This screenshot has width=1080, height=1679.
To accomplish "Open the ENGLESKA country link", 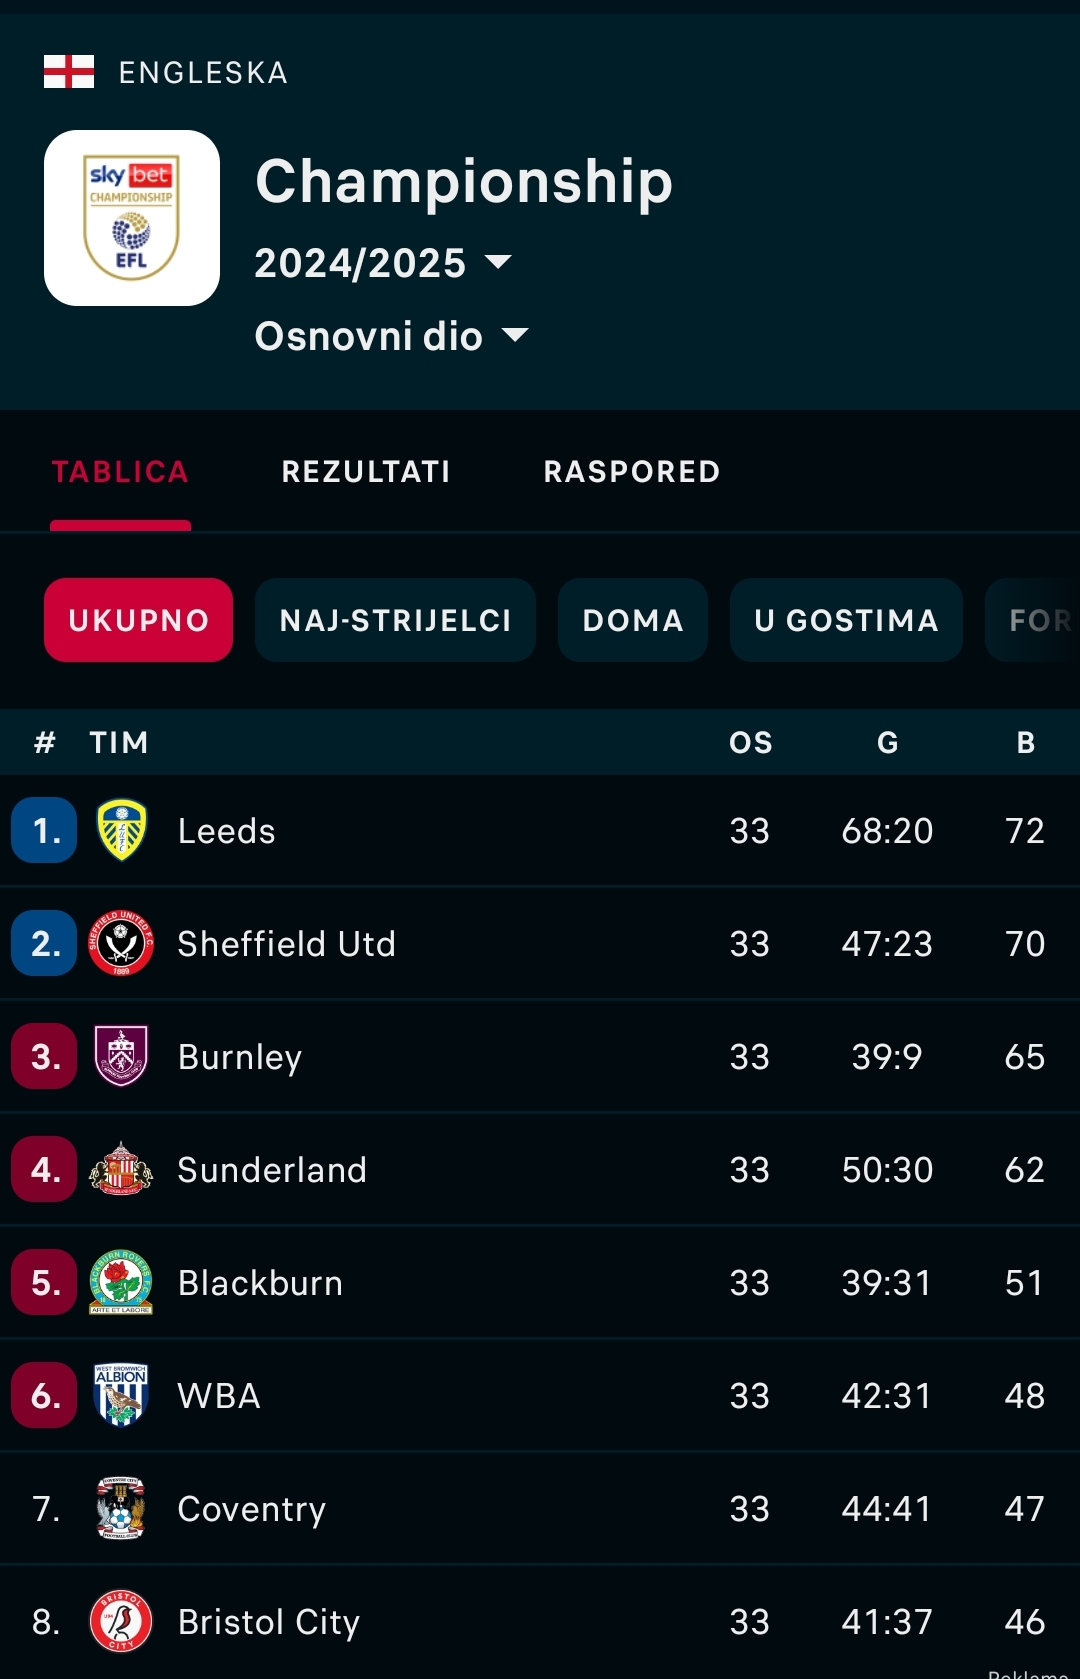I will [x=203, y=73].
